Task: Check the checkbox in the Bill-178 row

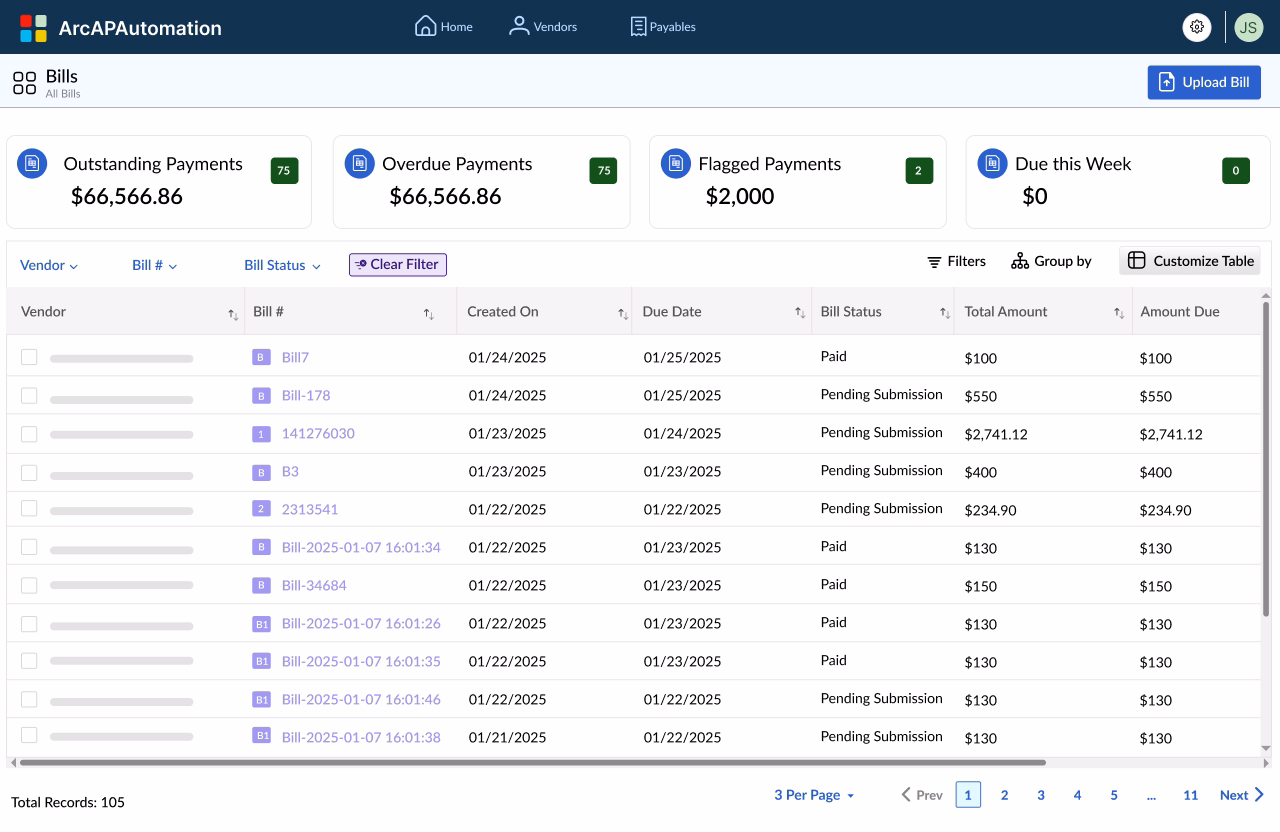Action: [29, 395]
